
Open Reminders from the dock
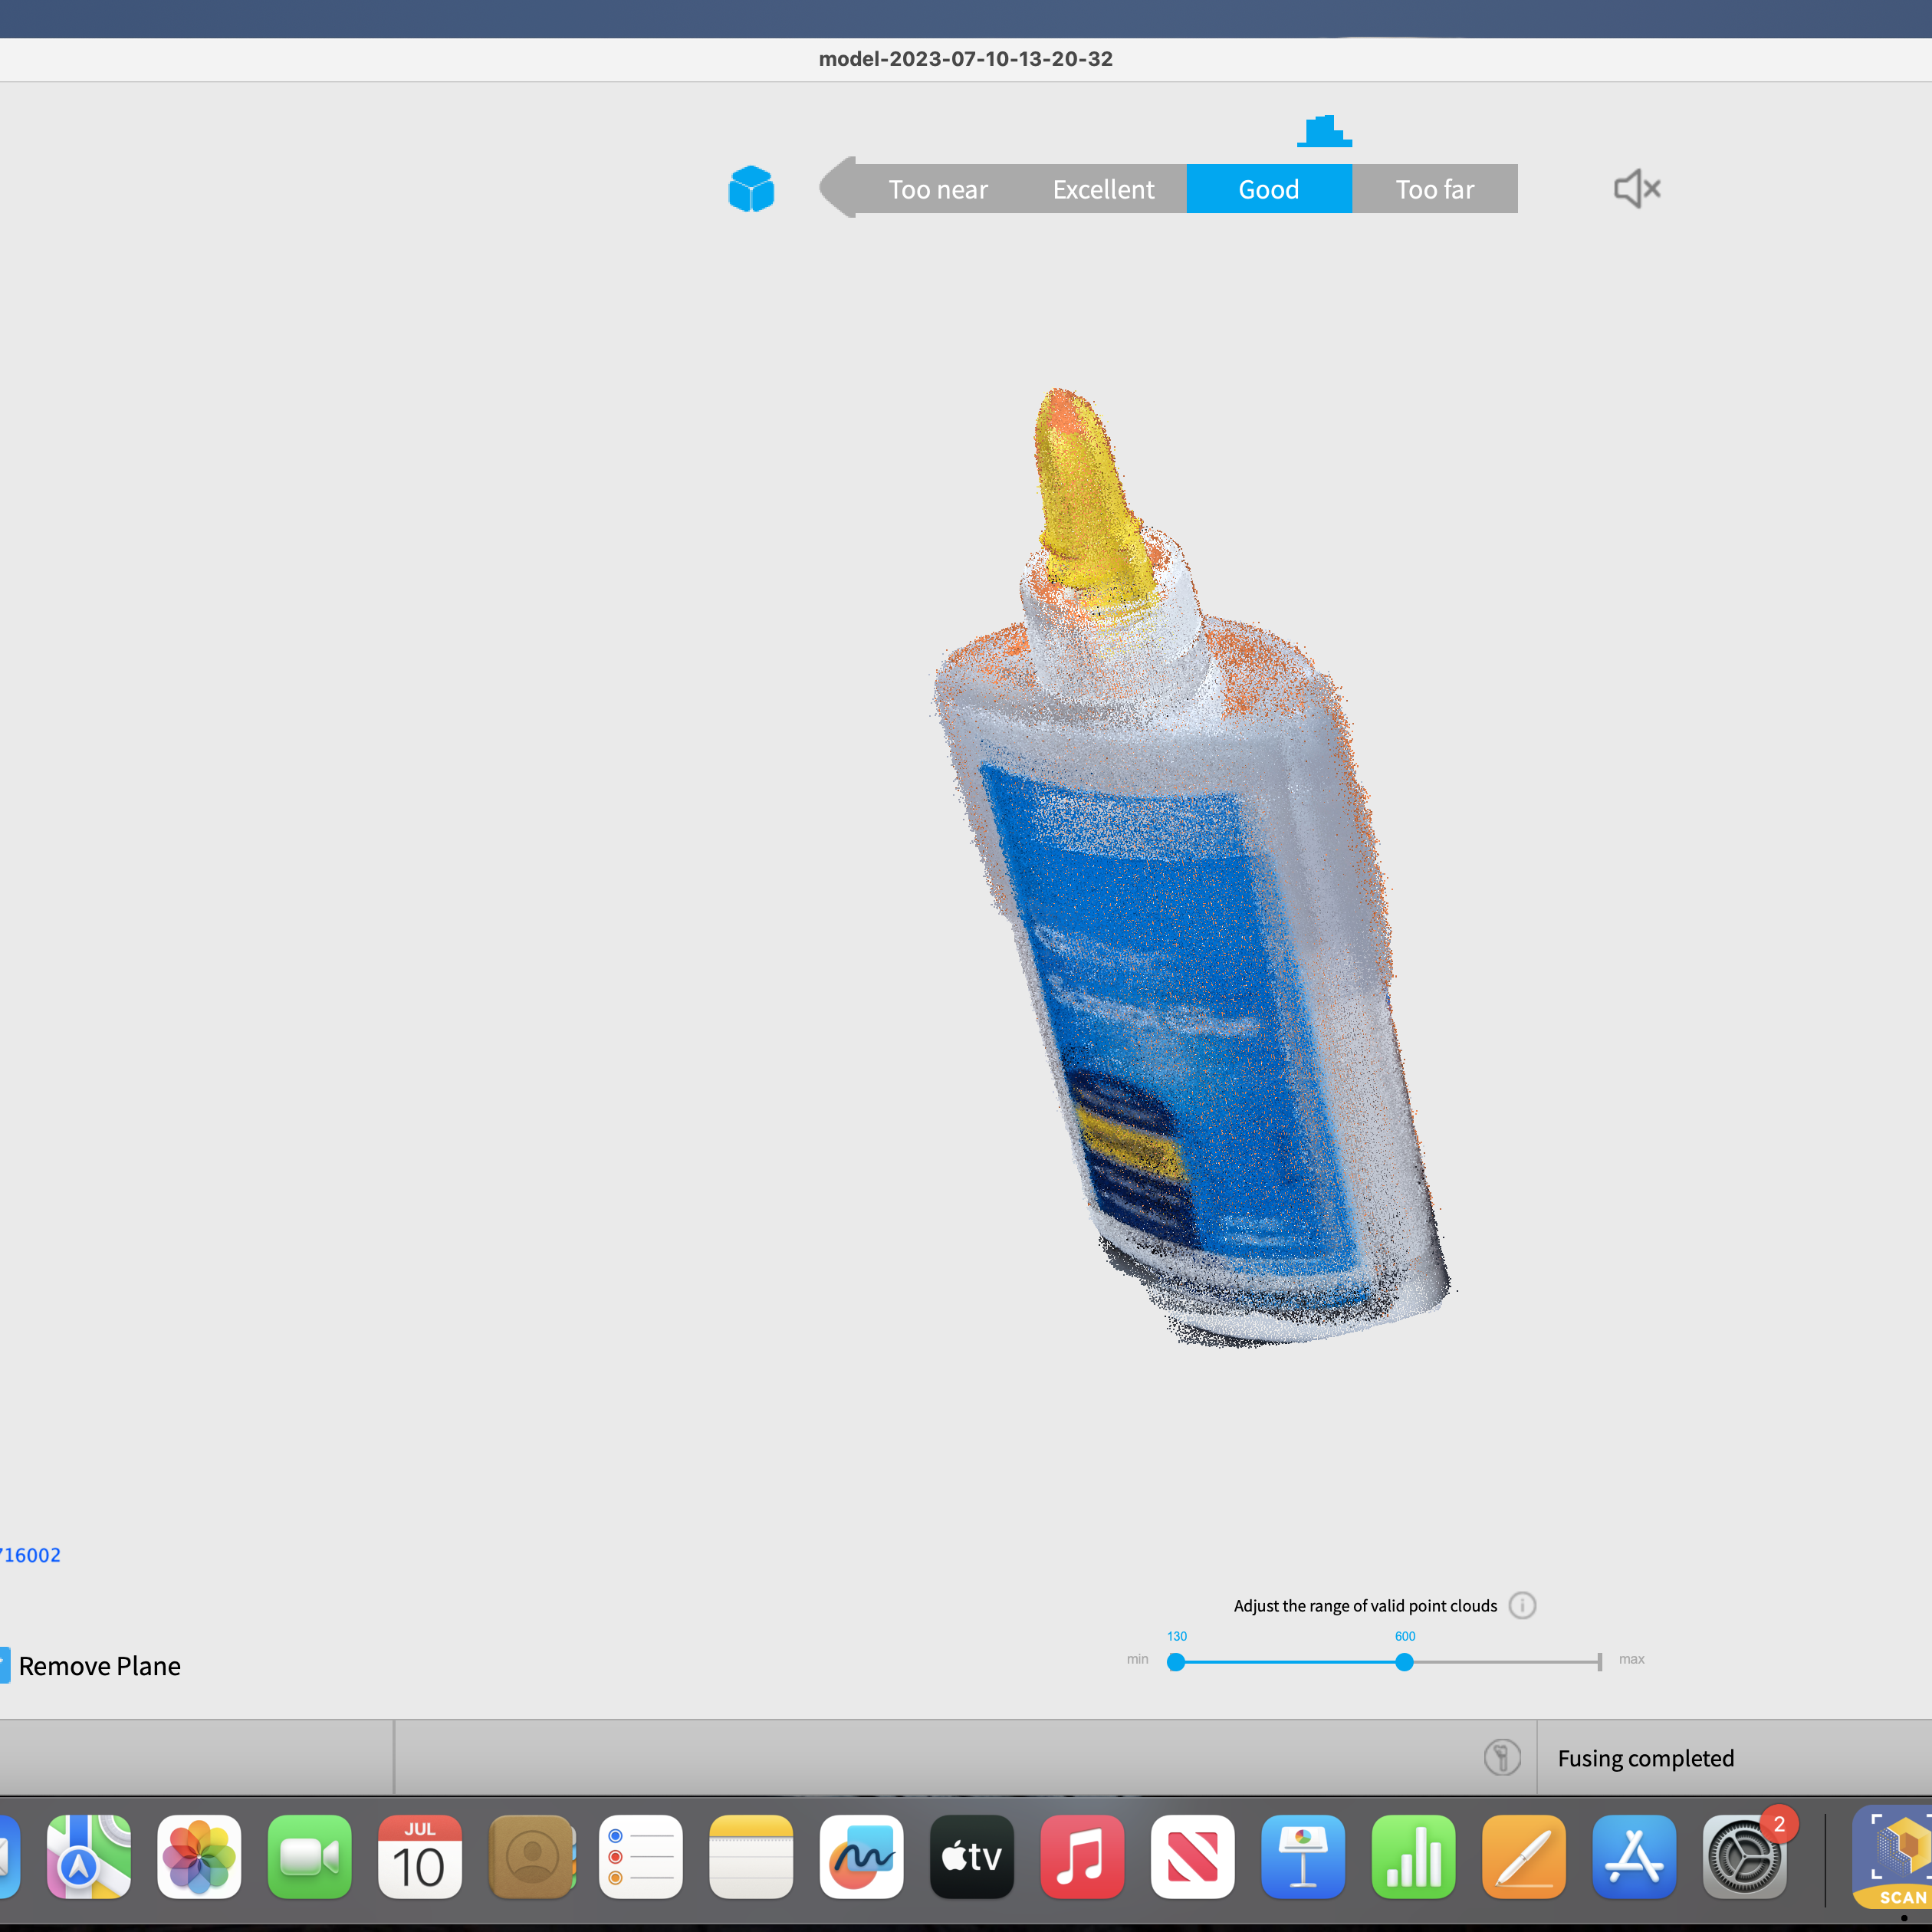pos(640,1856)
